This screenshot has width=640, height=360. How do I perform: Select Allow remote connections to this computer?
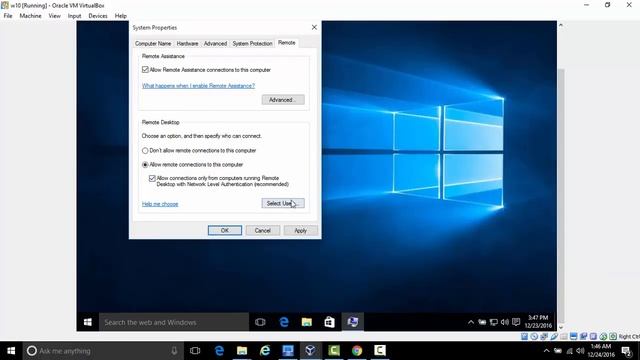tap(145, 165)
